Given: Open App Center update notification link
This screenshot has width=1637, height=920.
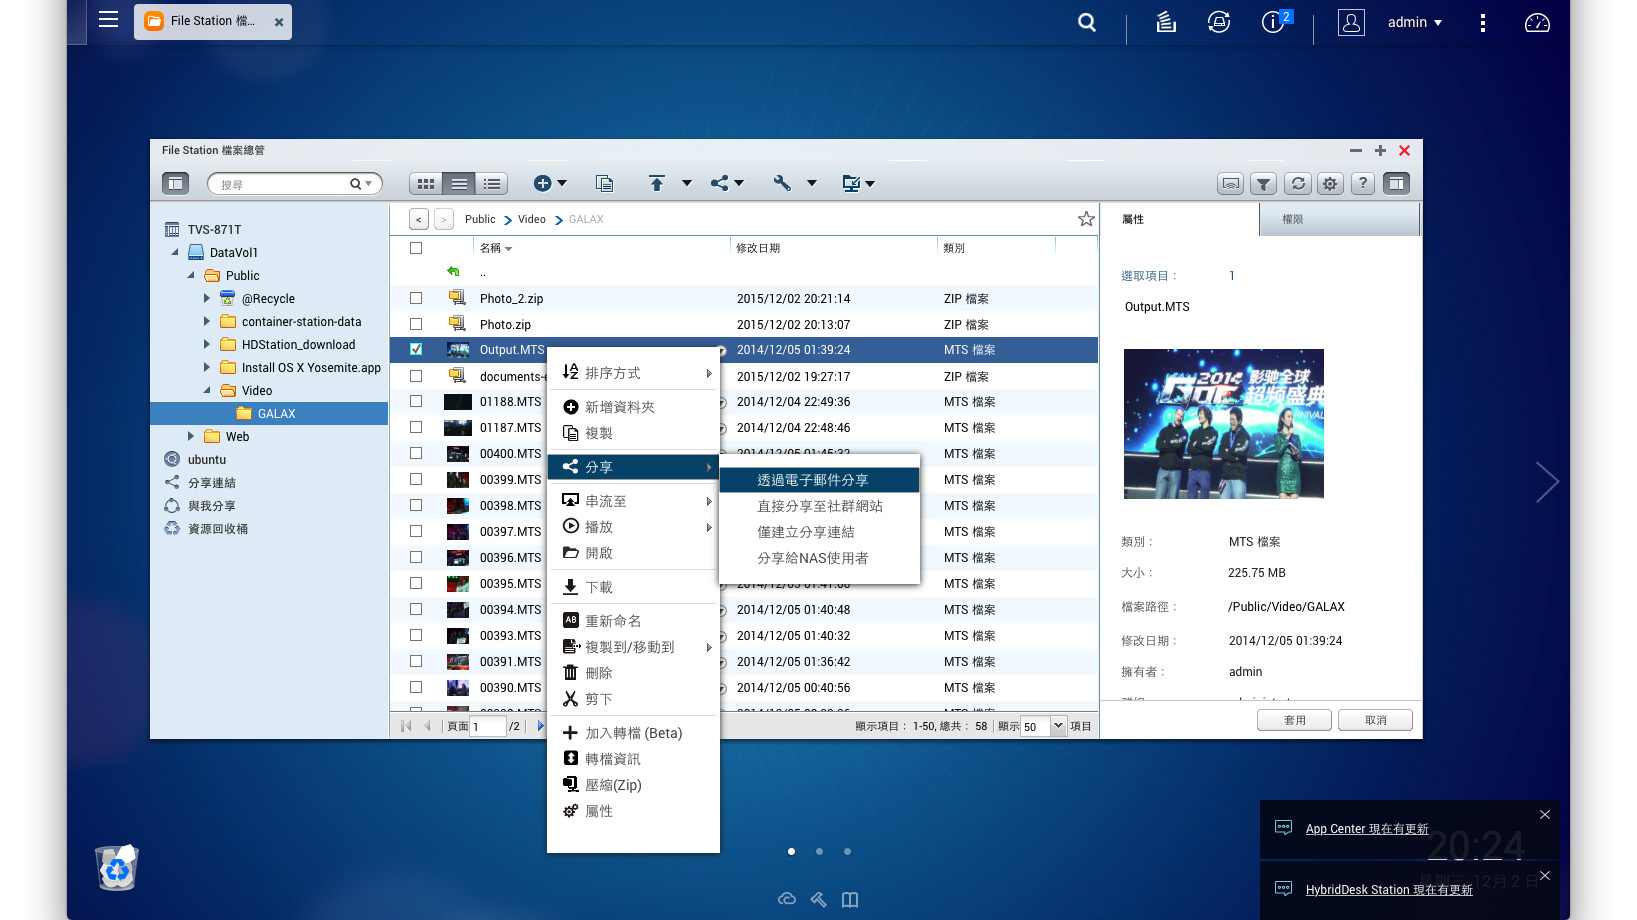Looking at the screenshot, I should [x=1367, y=829].
